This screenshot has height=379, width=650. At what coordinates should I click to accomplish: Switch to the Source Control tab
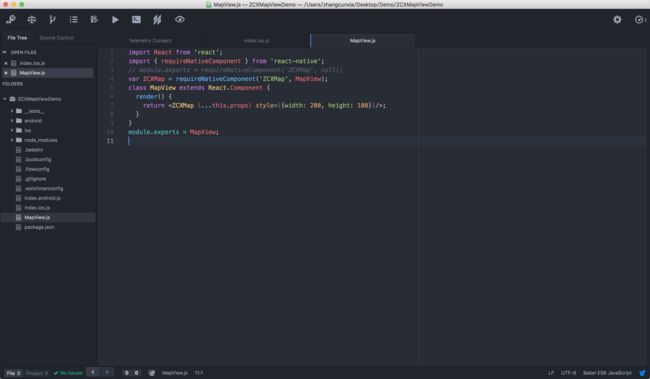pos(56,38)
